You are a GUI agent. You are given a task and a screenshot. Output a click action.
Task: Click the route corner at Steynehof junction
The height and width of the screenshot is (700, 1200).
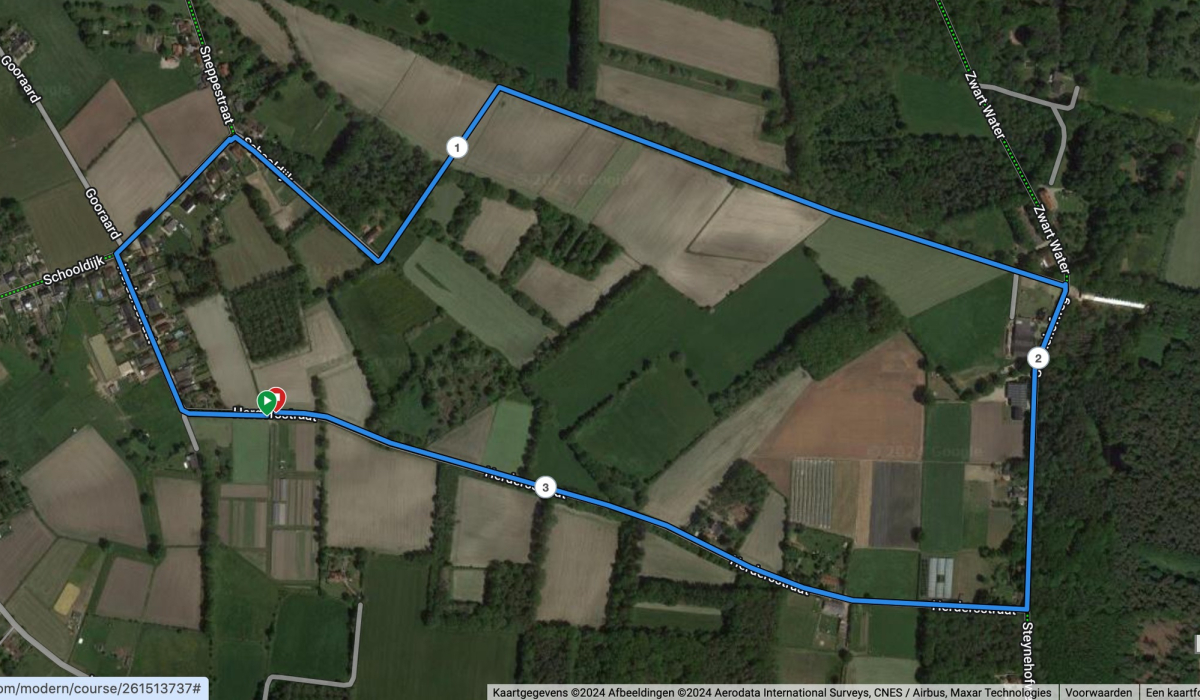(1027, 608)
